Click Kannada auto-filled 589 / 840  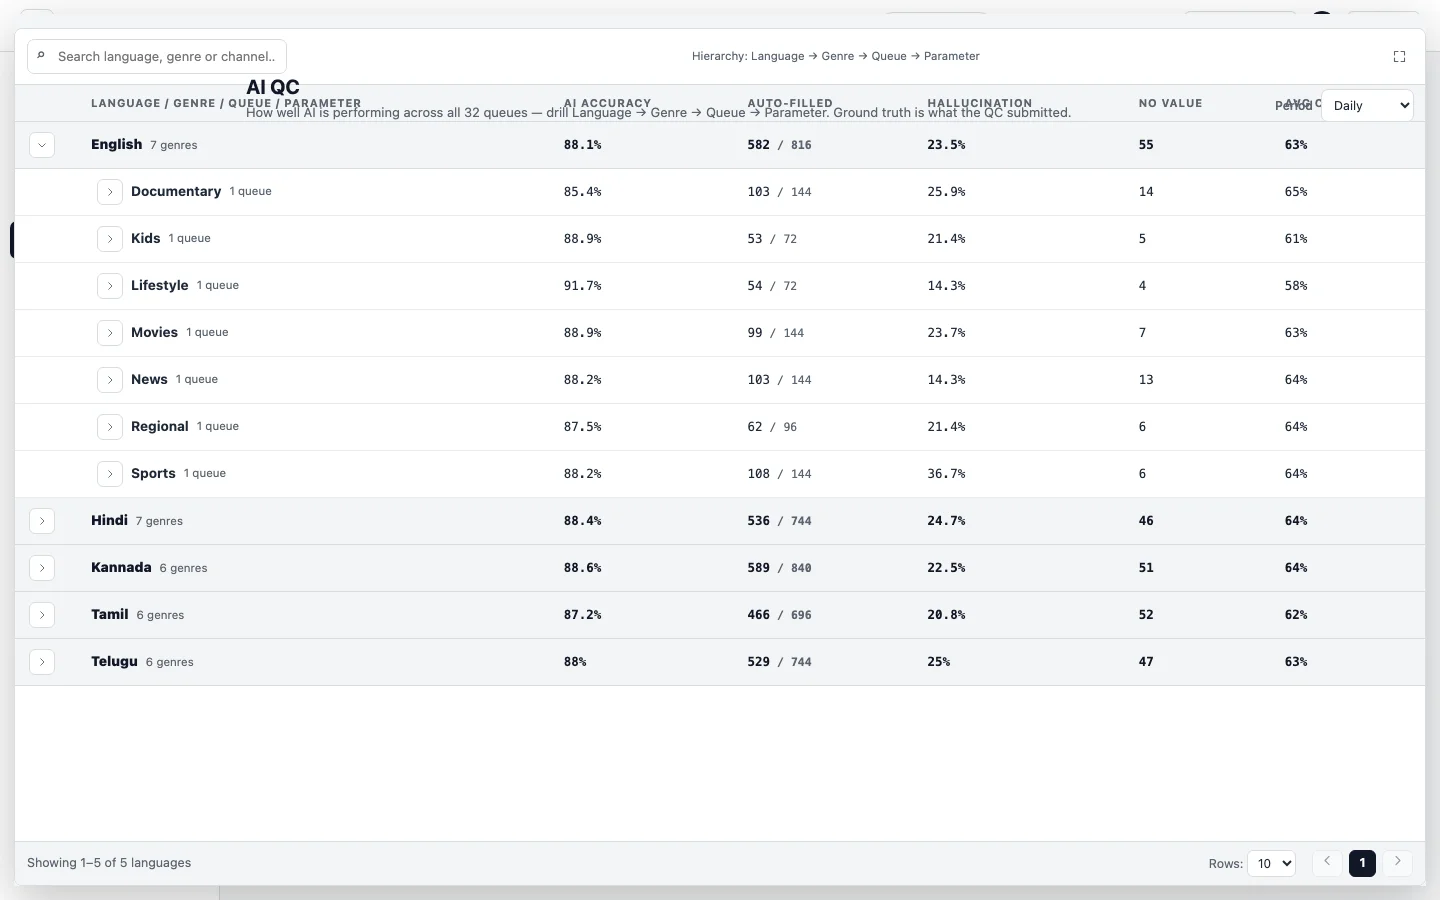click(x=779, y=568)
